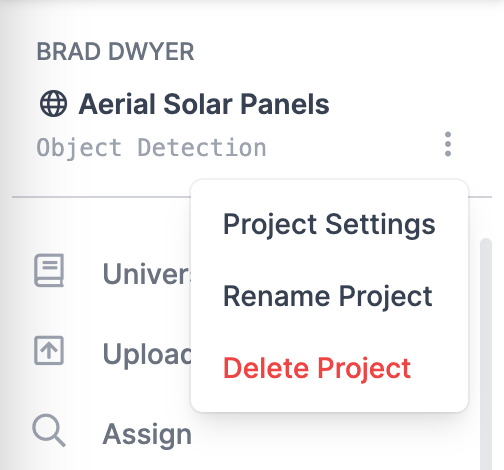
Task: Click empty header space beside BRAD DWYER
Action: click(333, 52)
